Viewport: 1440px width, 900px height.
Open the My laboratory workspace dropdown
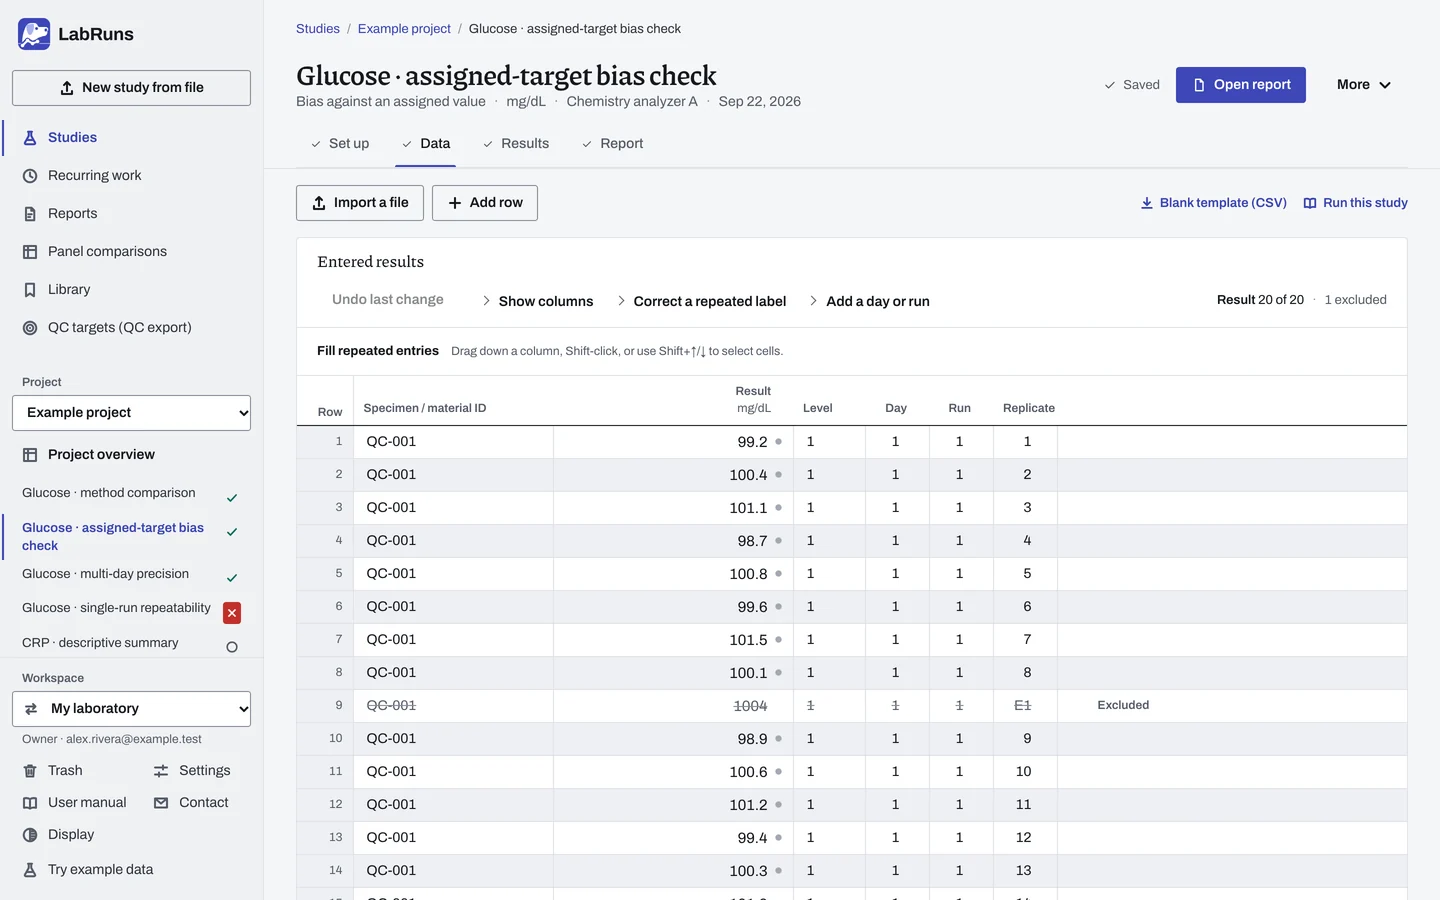pyautogui.click(x=131, y=709)
